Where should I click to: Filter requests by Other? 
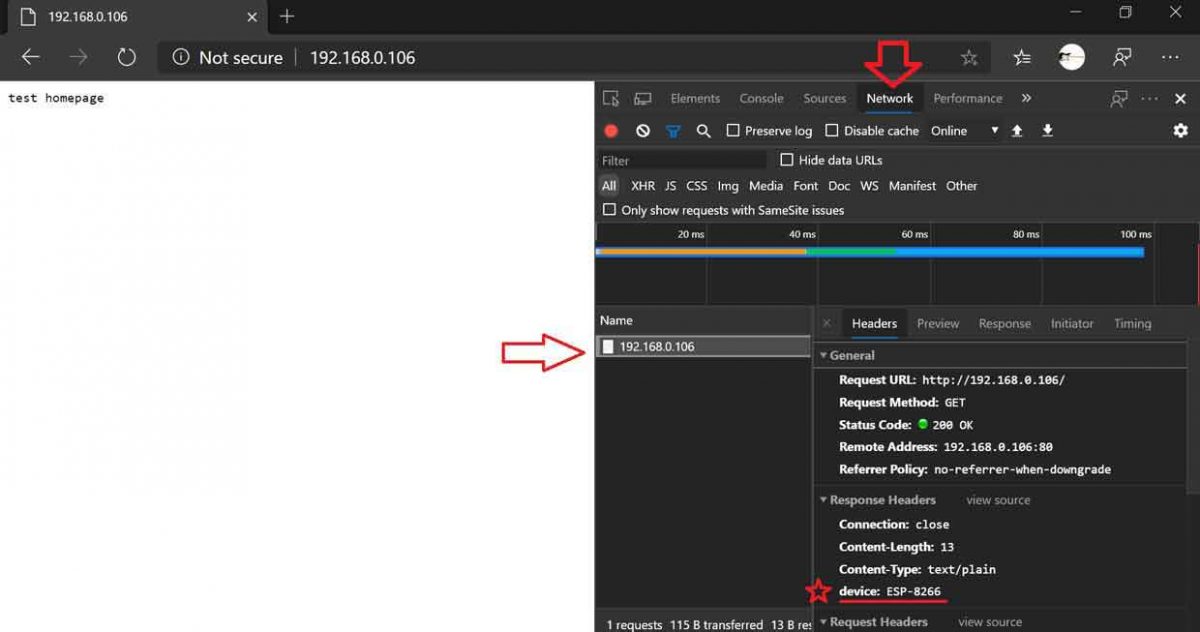point(962,186)
